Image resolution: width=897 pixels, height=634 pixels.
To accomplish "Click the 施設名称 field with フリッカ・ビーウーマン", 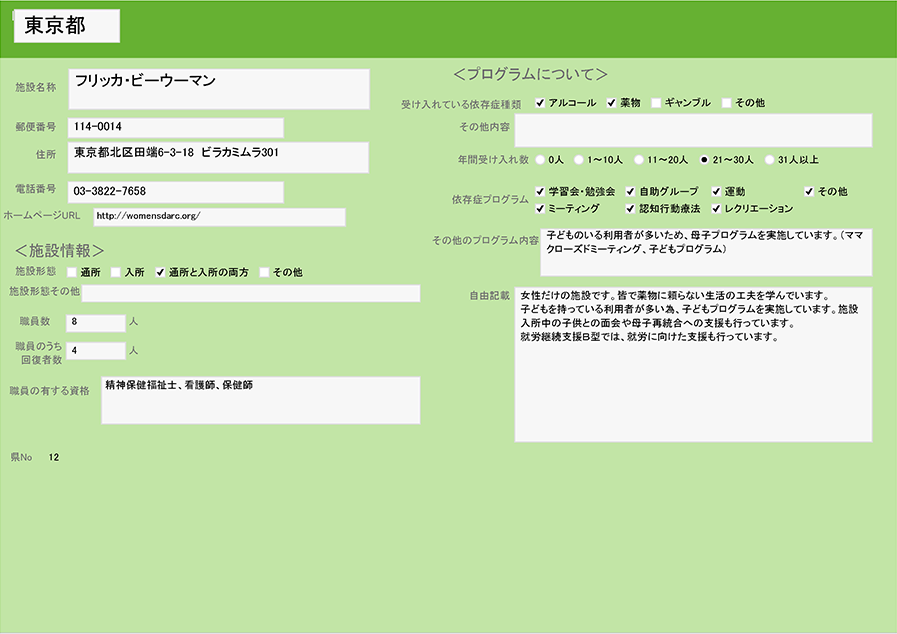I will 218,89.
